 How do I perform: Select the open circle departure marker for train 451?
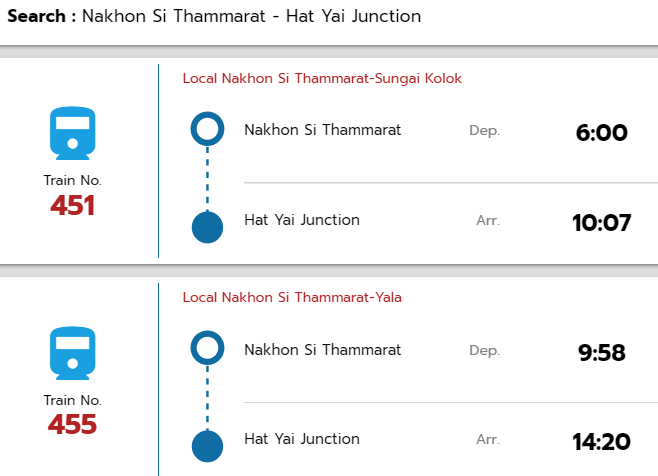[207, 128]
